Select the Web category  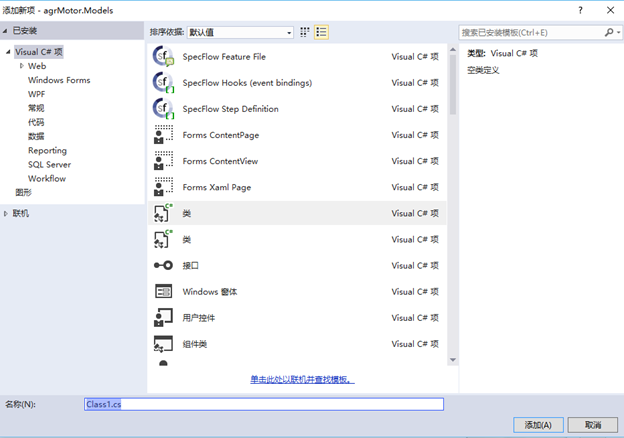coord(37,66)
